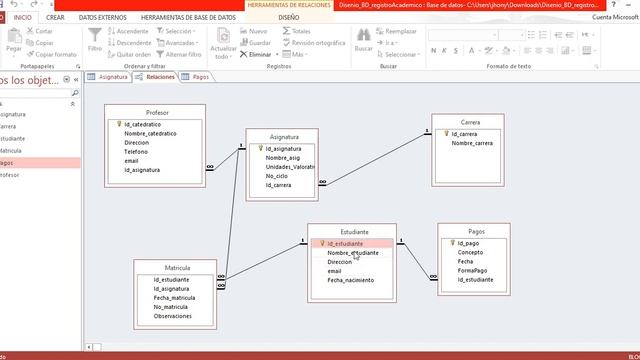This screenshot has width=640, height=360.
Task: Click Eliminar record button
Action: tap(255, 54)
